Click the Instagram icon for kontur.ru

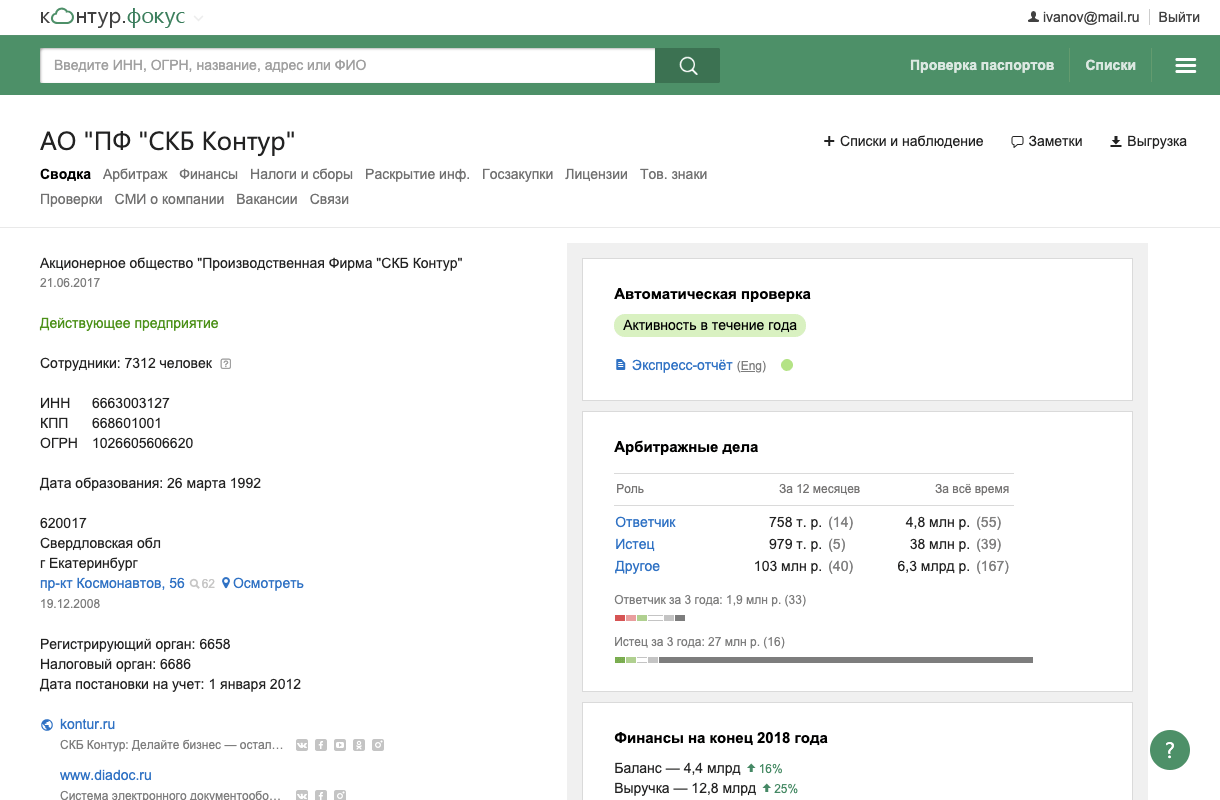click(378, 745)
